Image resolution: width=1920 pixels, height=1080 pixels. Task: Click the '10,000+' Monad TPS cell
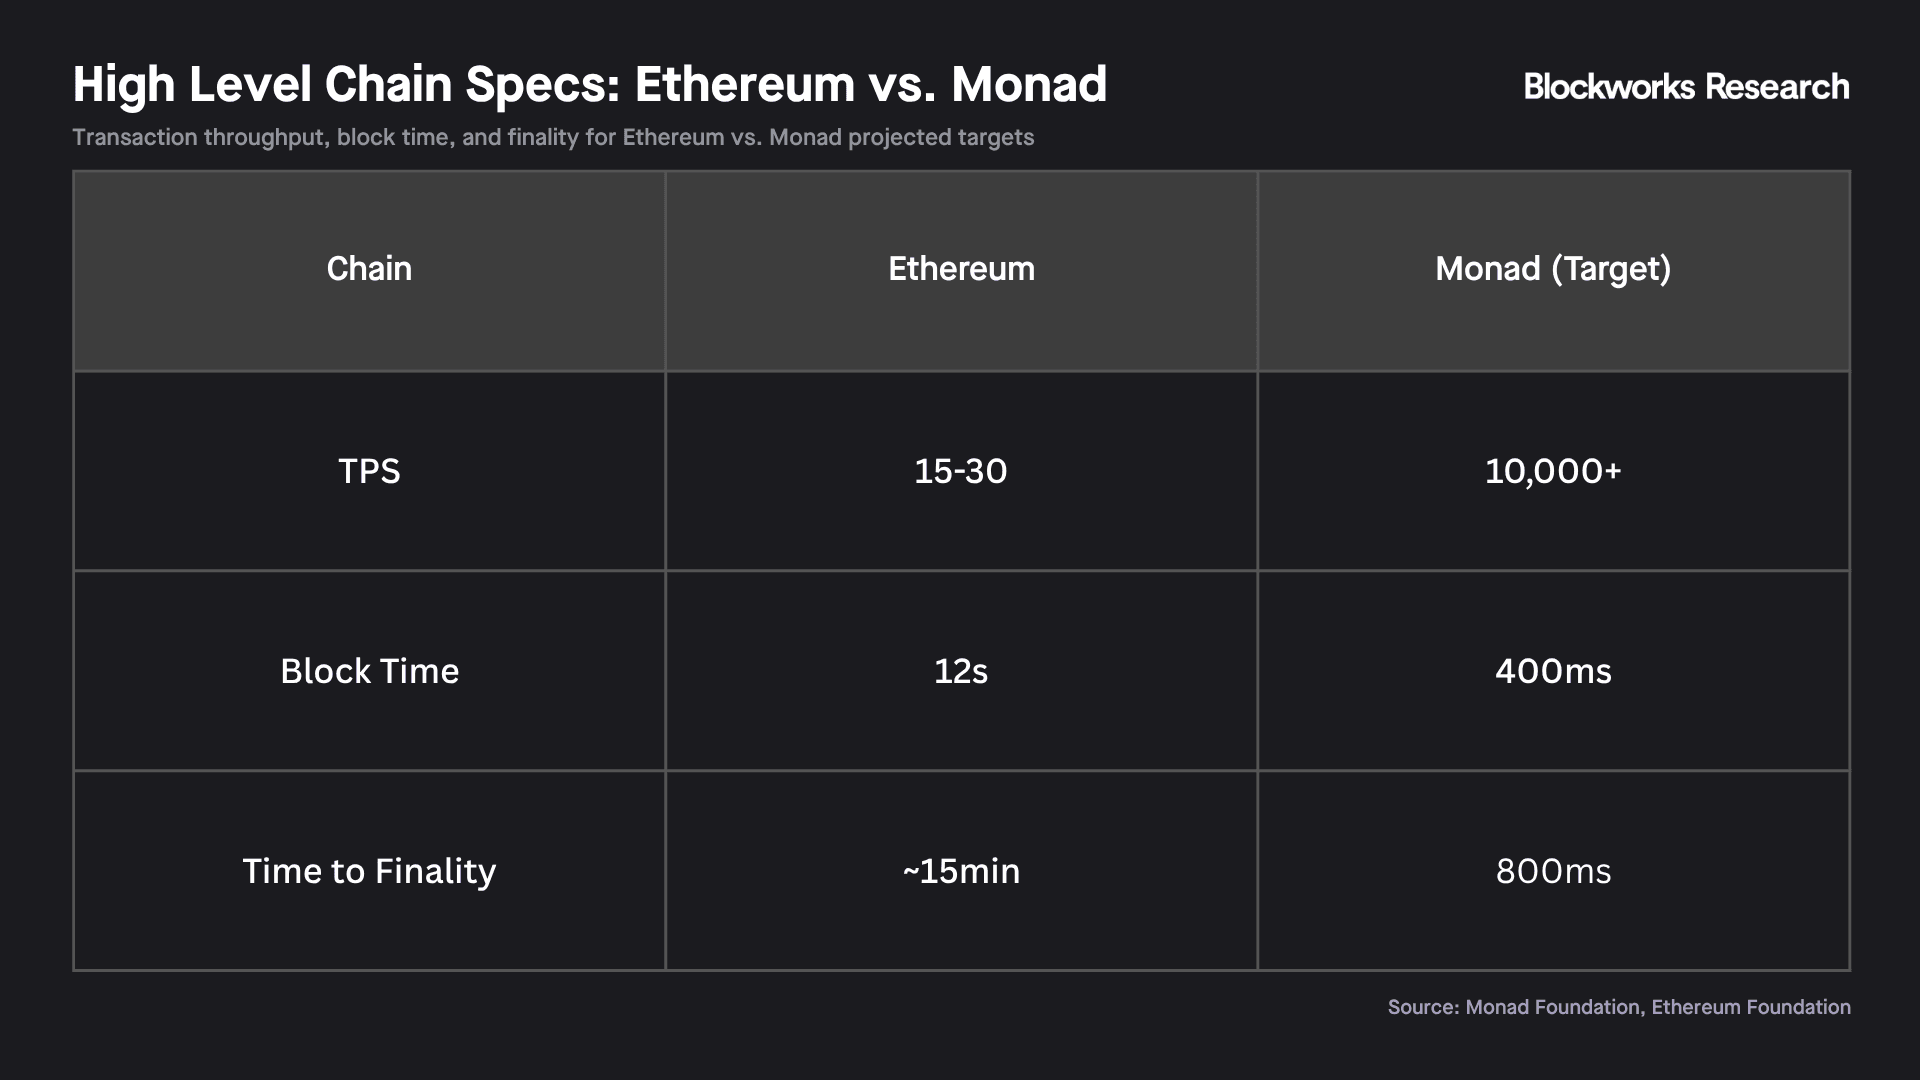(1553, 471)
